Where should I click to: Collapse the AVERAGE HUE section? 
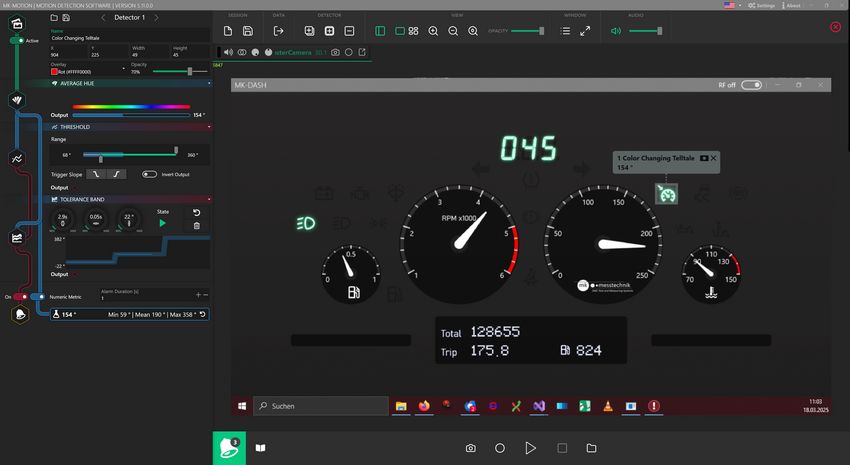pos(209,84)
